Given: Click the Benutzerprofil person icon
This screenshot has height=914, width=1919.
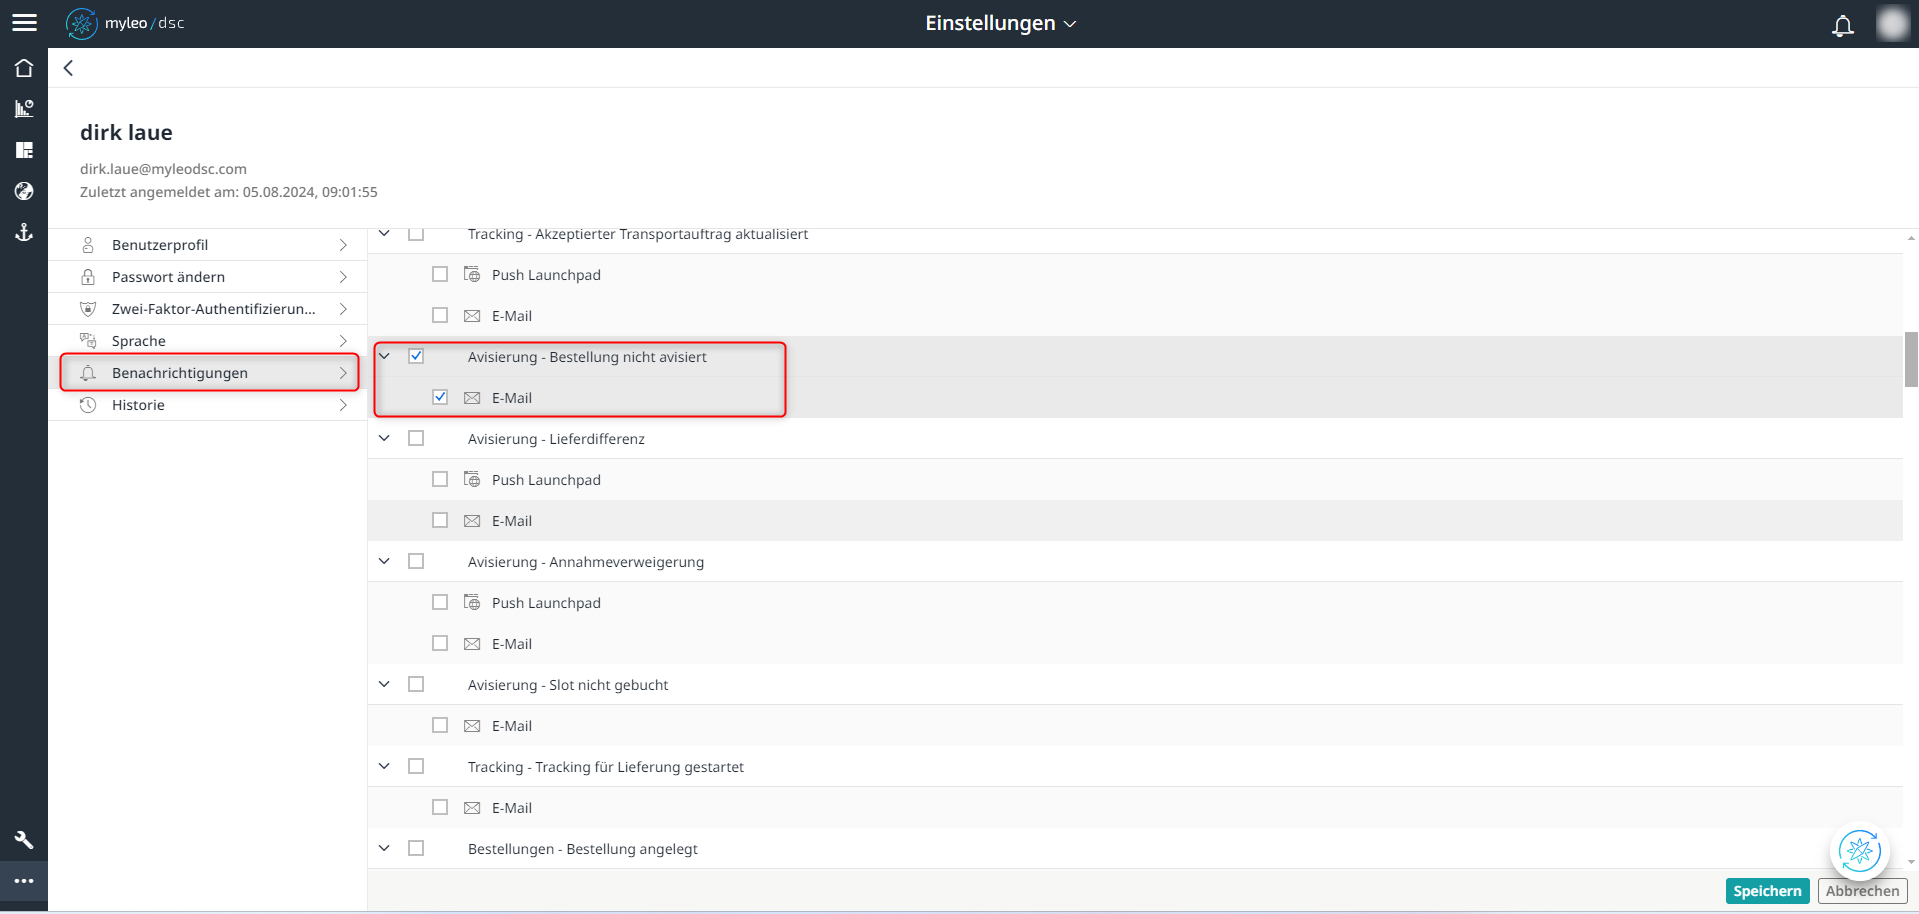Looking at the screenshot, I should tap(88, 245).
